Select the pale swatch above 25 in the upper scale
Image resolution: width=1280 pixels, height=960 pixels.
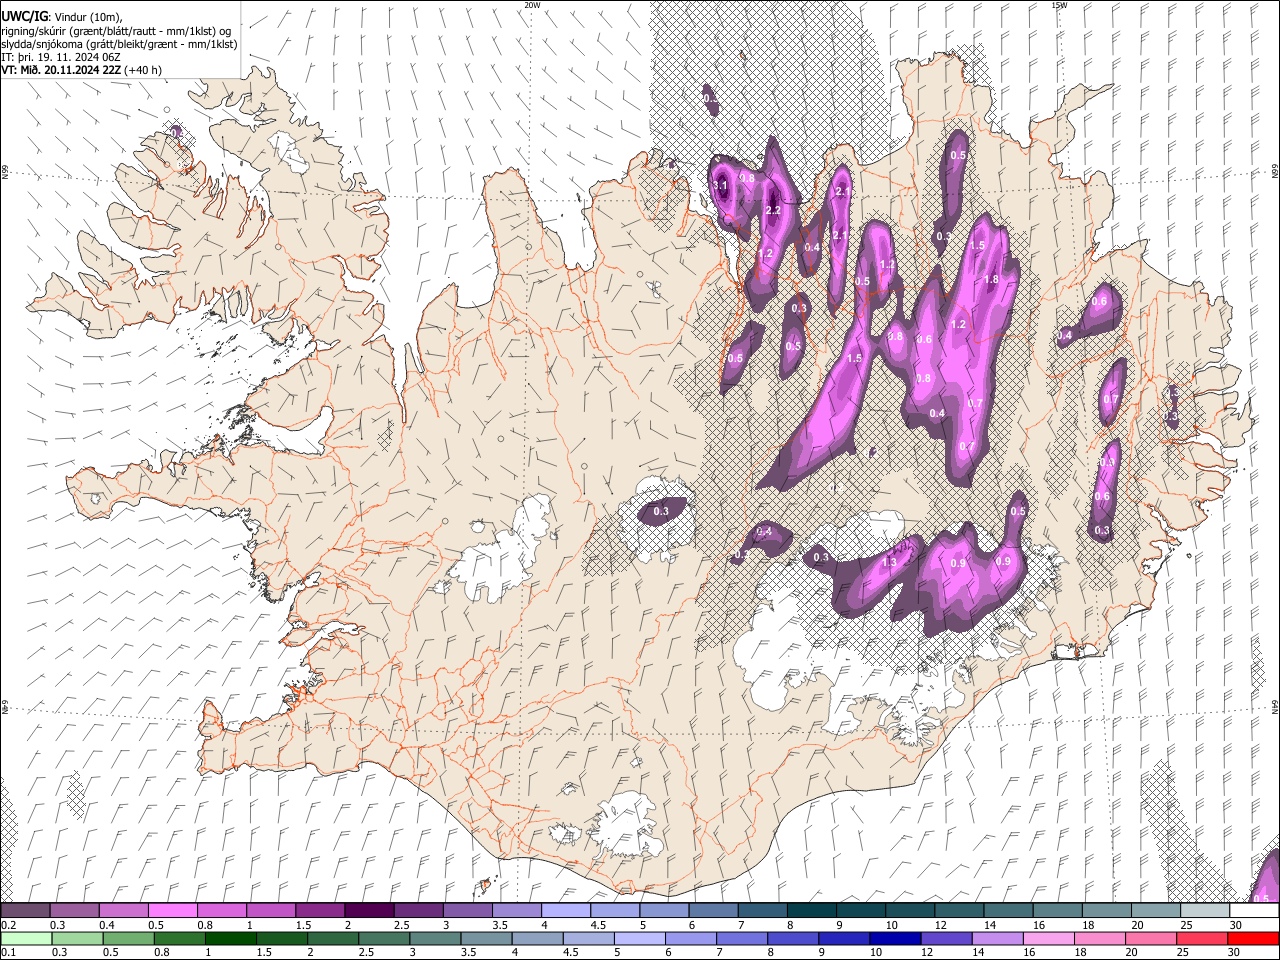pos(1203,911)
